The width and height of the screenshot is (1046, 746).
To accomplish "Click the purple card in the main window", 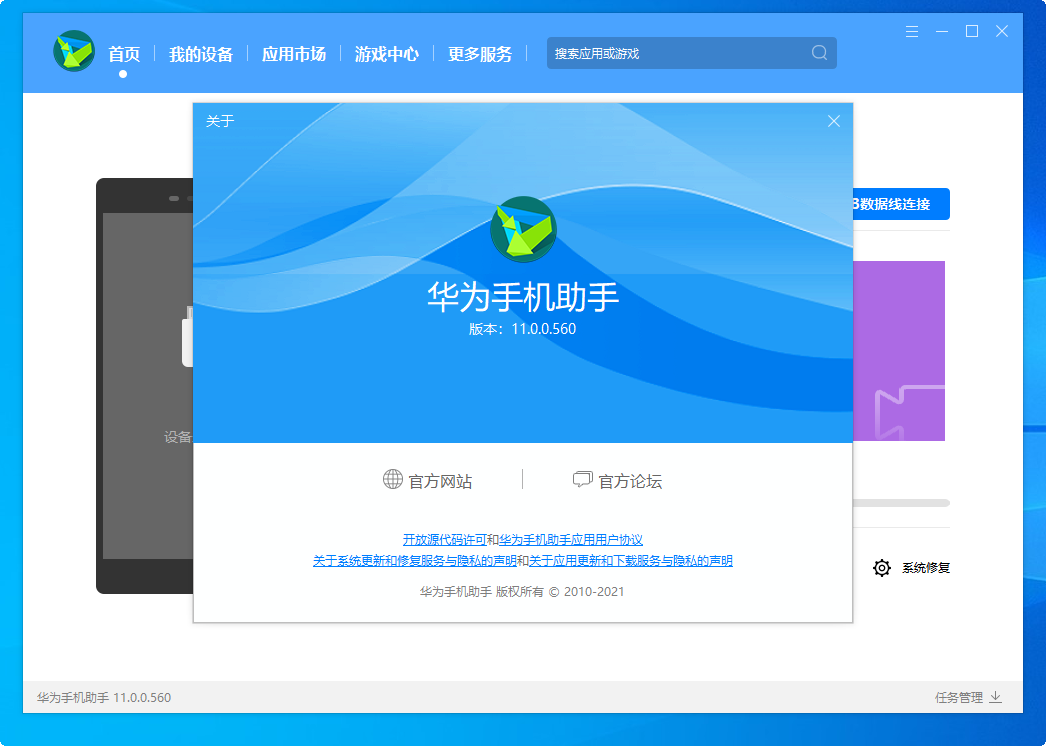I will pos(899,351).
